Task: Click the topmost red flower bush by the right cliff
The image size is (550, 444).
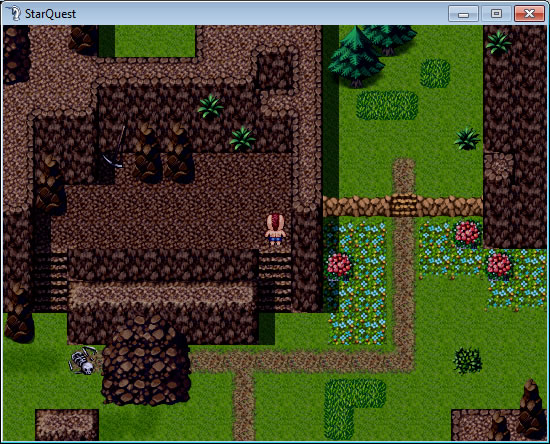Action: pyautogui.click(x=467, y=234)
